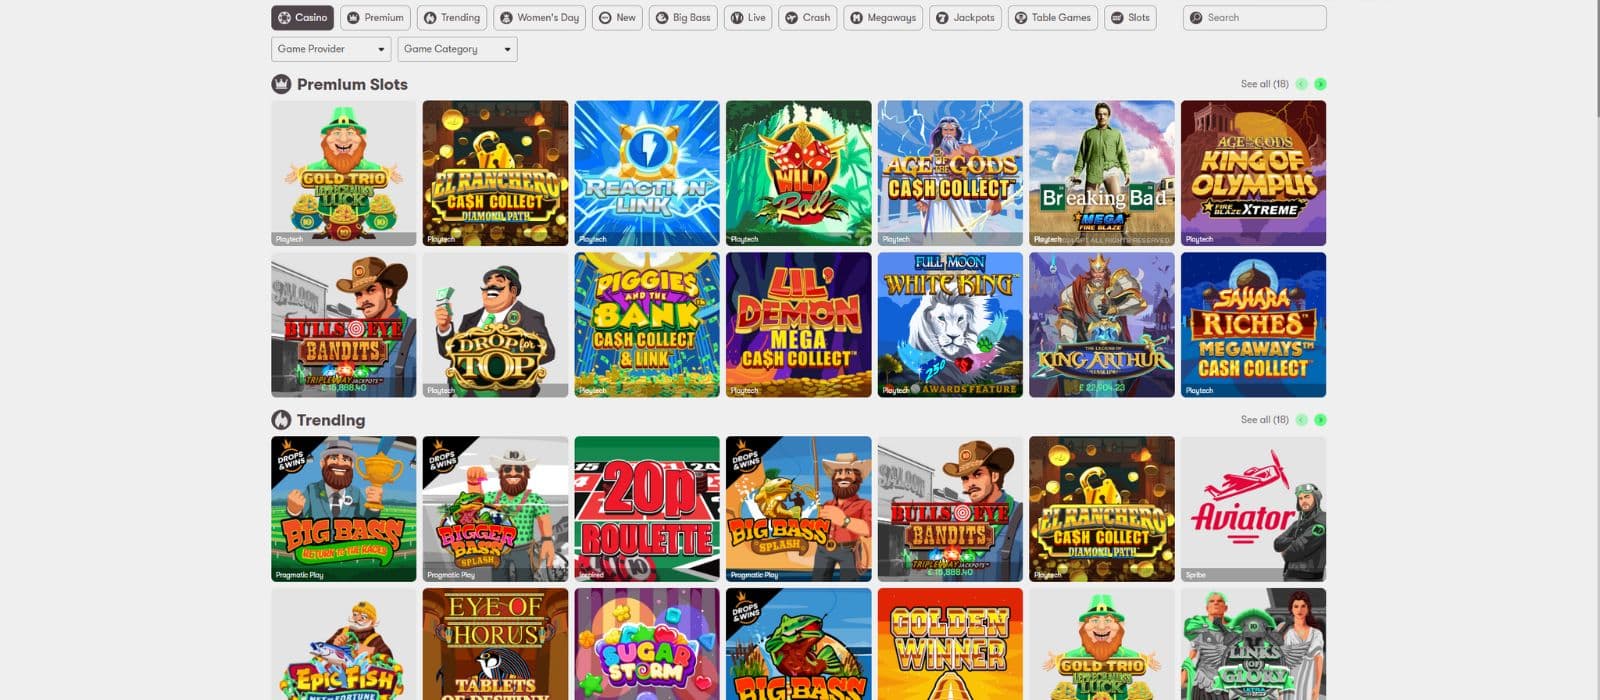Open the Wild Roll game
This screenshot has height=700, width=1600.
[x=799, y=173]
